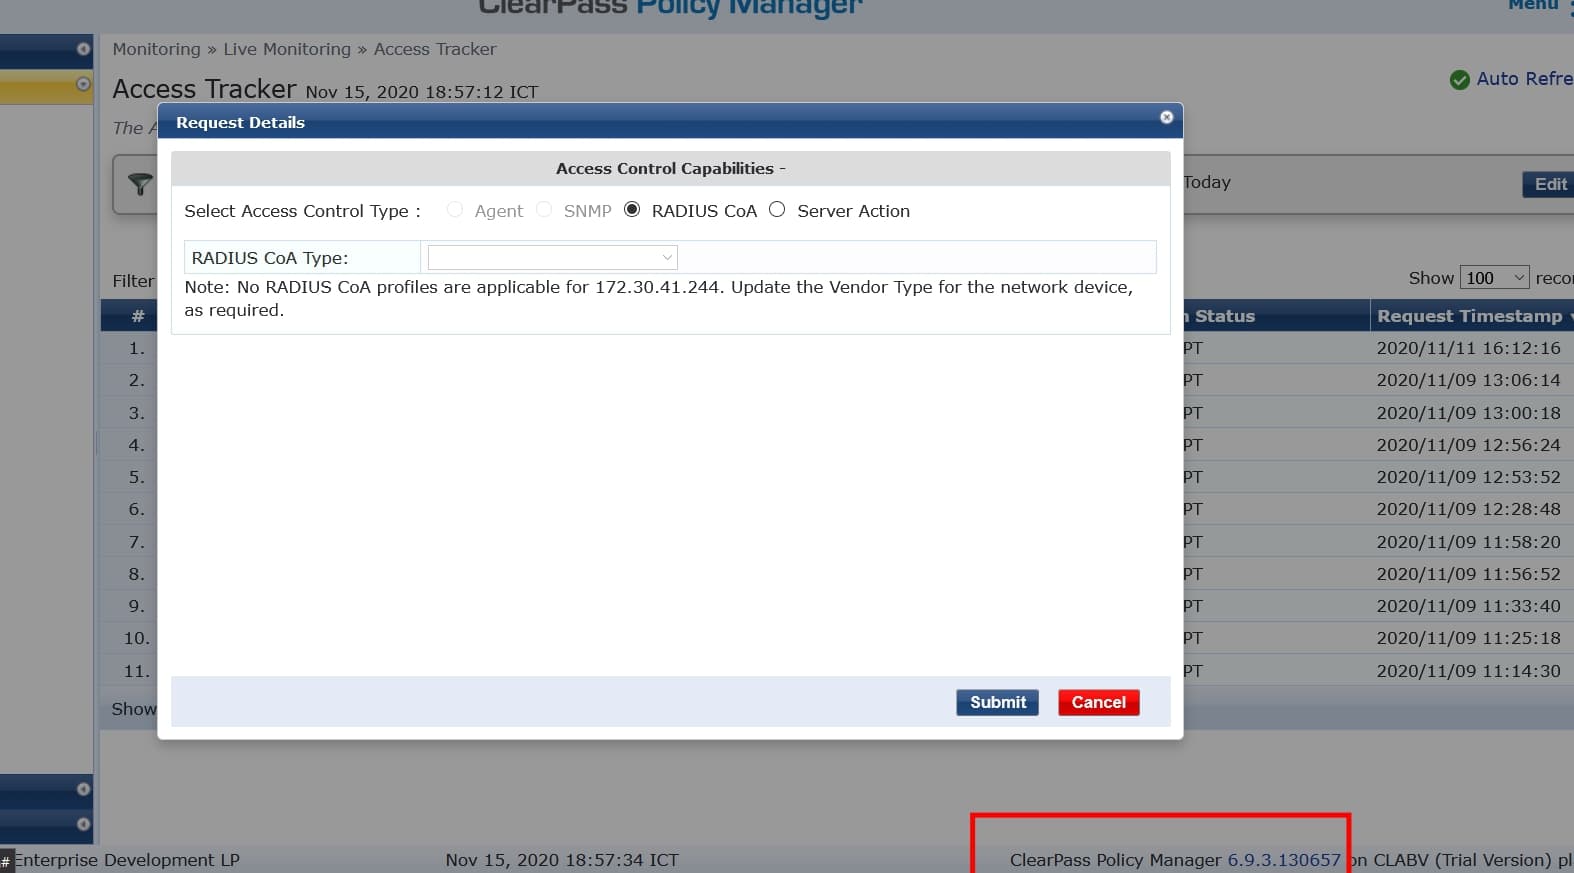Select the Server Action radio button
The height and width of the screenshot is (873, 1574).
tap(777, 209)
